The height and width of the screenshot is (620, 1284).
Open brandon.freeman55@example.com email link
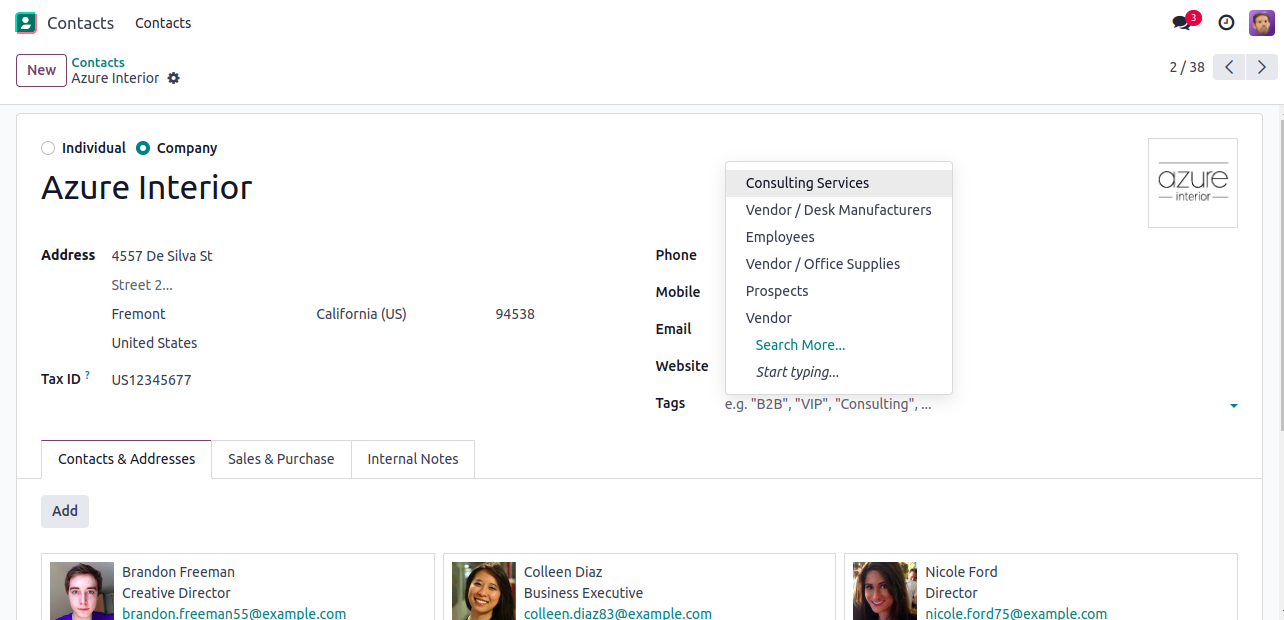tap(234, 614)
